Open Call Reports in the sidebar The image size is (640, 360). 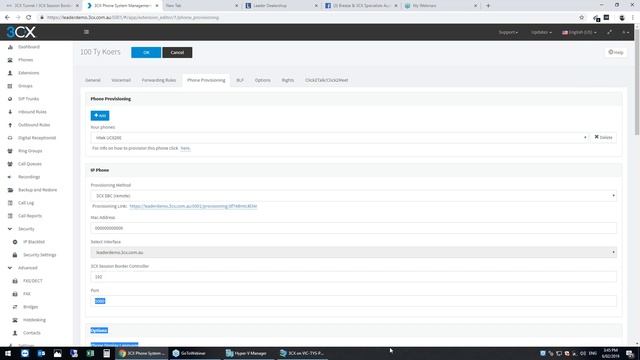coord(30,216)
